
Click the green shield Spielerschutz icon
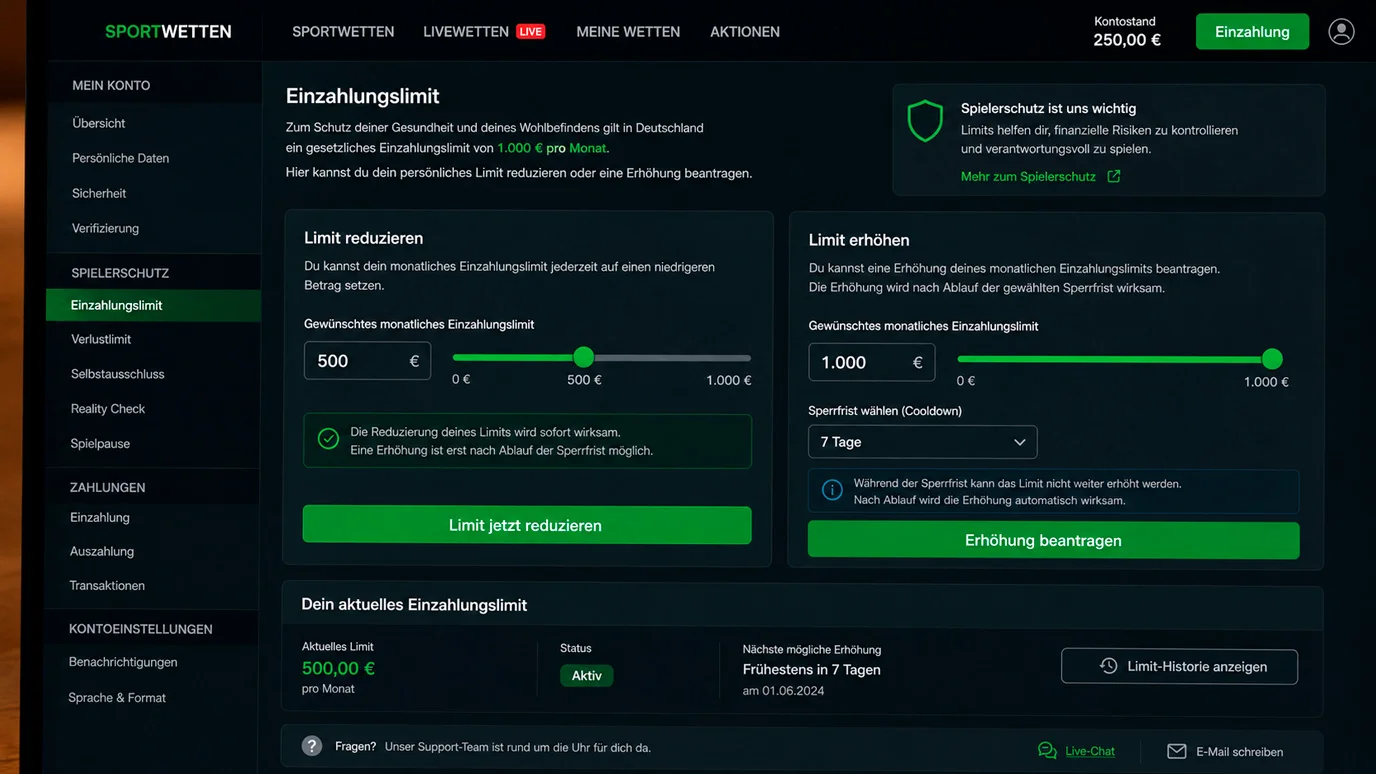925,121
